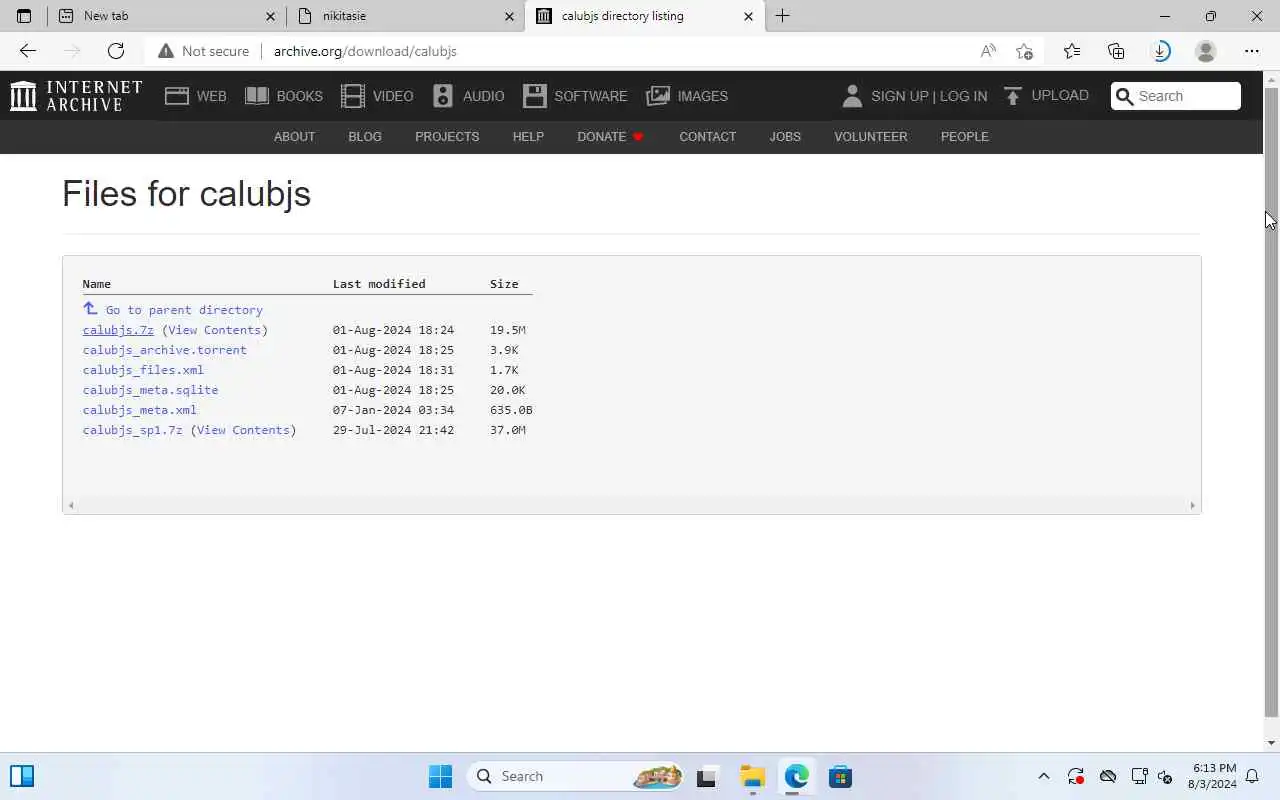1280x800 pixels.
Task: Open the HELP menu item
Action: coord(528,137)
